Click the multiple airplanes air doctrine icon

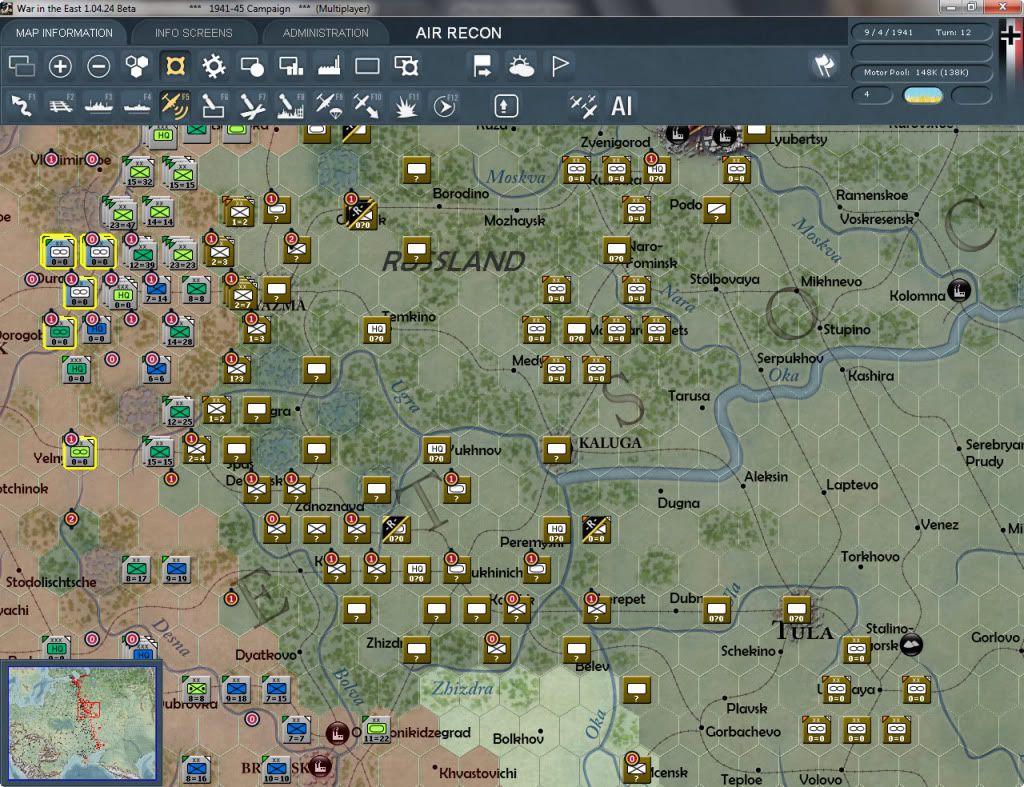(x=583, y=106)
